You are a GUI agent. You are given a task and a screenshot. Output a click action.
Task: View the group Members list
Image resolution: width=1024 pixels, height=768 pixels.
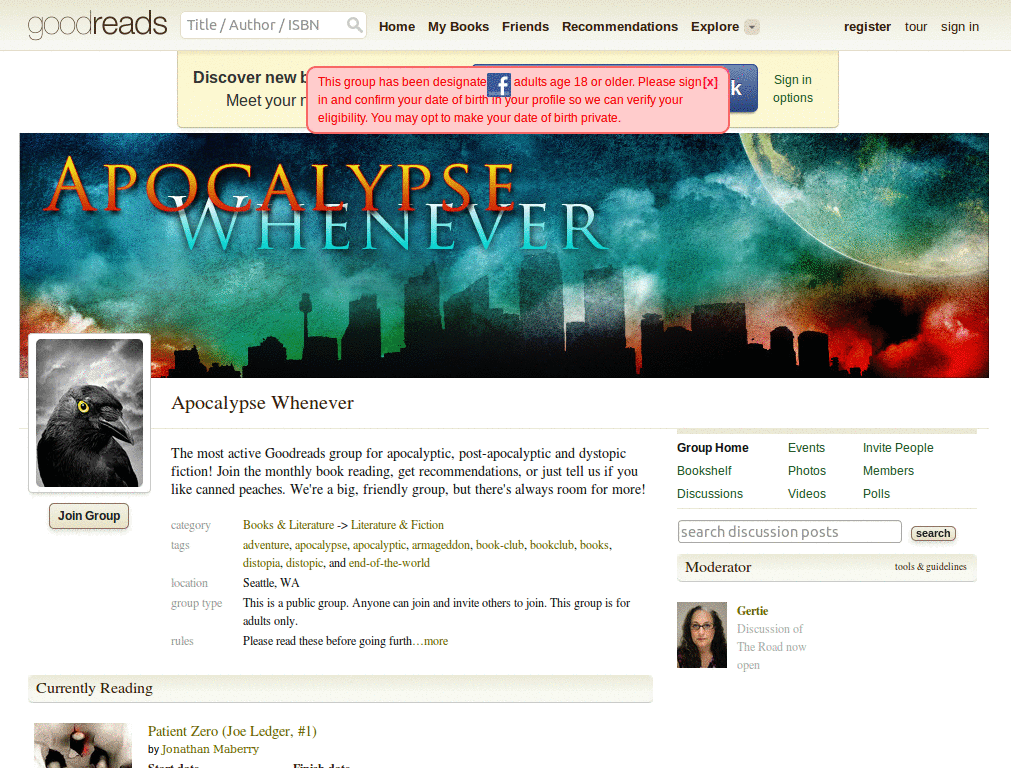click(888, 470)
